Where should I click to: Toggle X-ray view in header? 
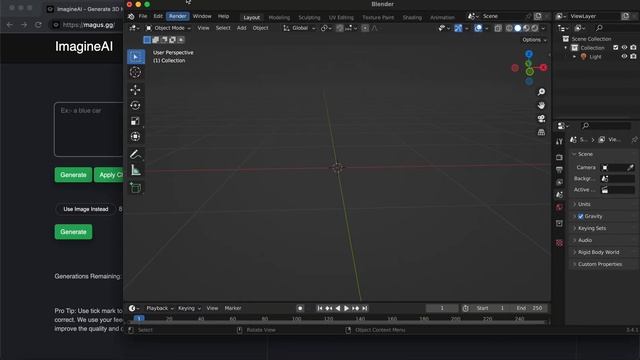tap(498, 28)
